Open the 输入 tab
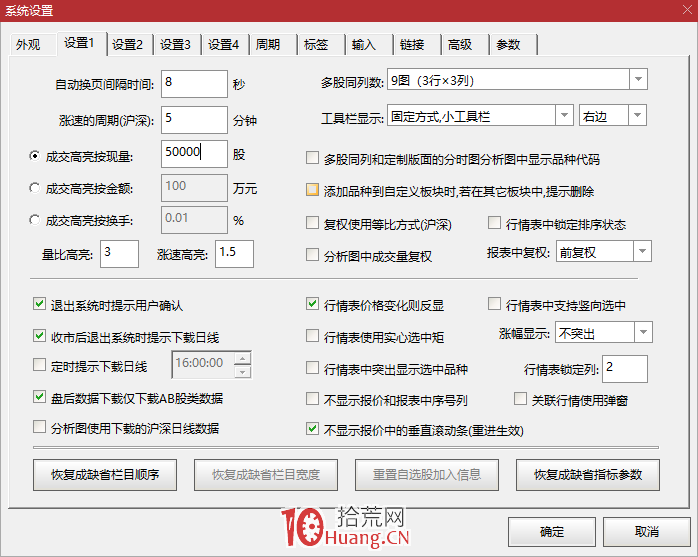Viewport: 698px width, 557px height. point(369,45)
